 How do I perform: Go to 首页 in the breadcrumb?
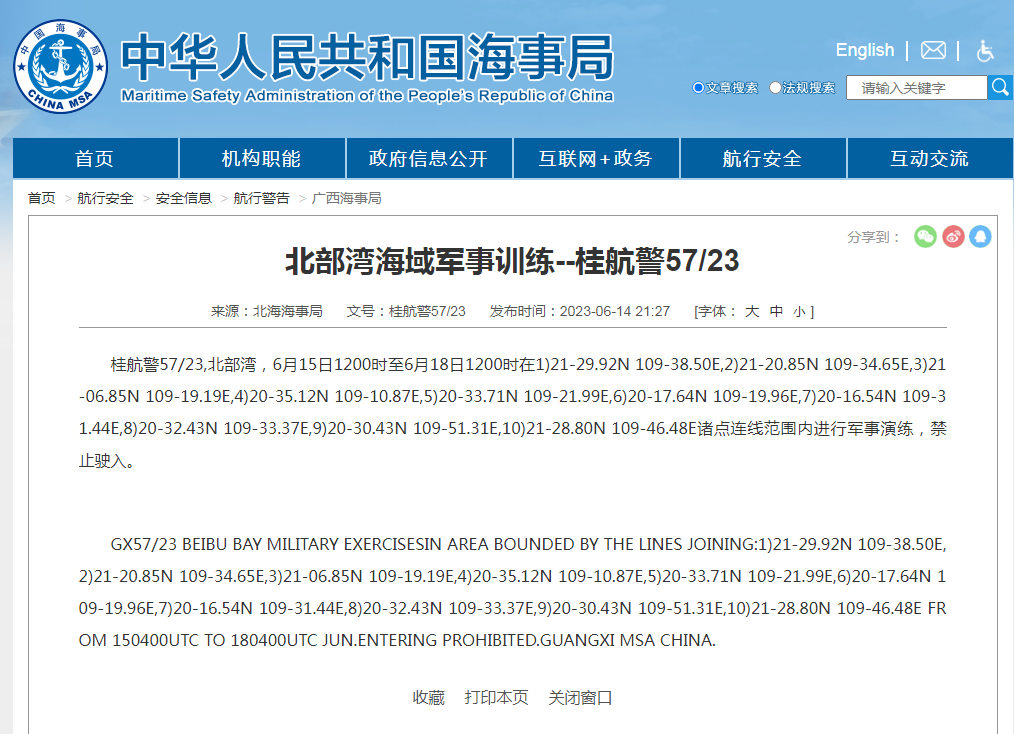(41, 198)
